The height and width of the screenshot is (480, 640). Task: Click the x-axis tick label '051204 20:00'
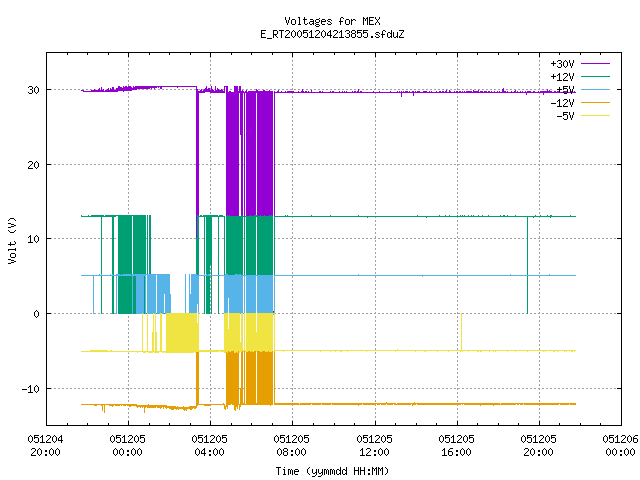pos(45,446)
